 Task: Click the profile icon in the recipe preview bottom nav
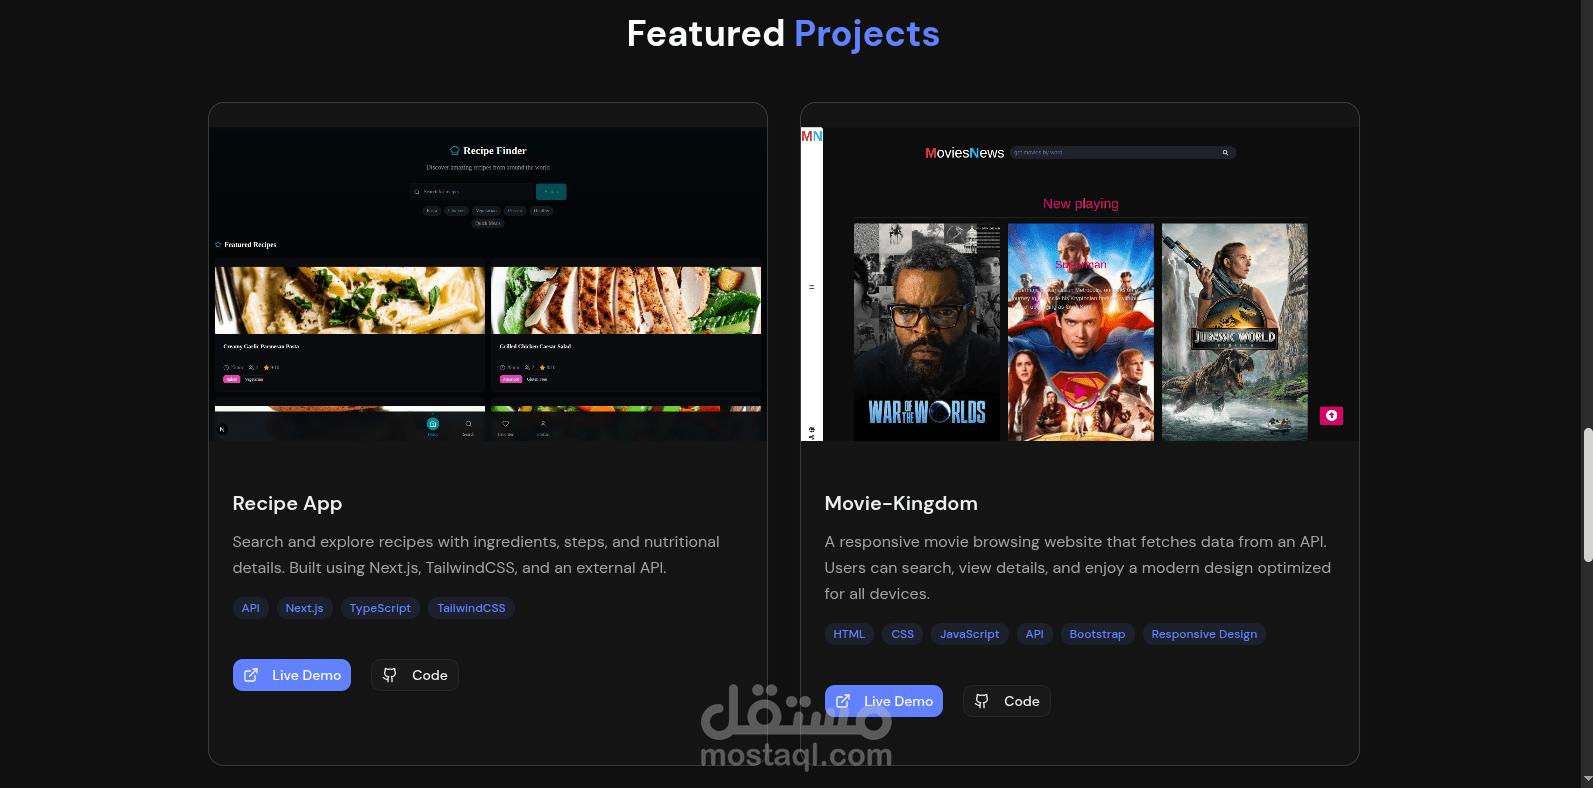point(543,424)
